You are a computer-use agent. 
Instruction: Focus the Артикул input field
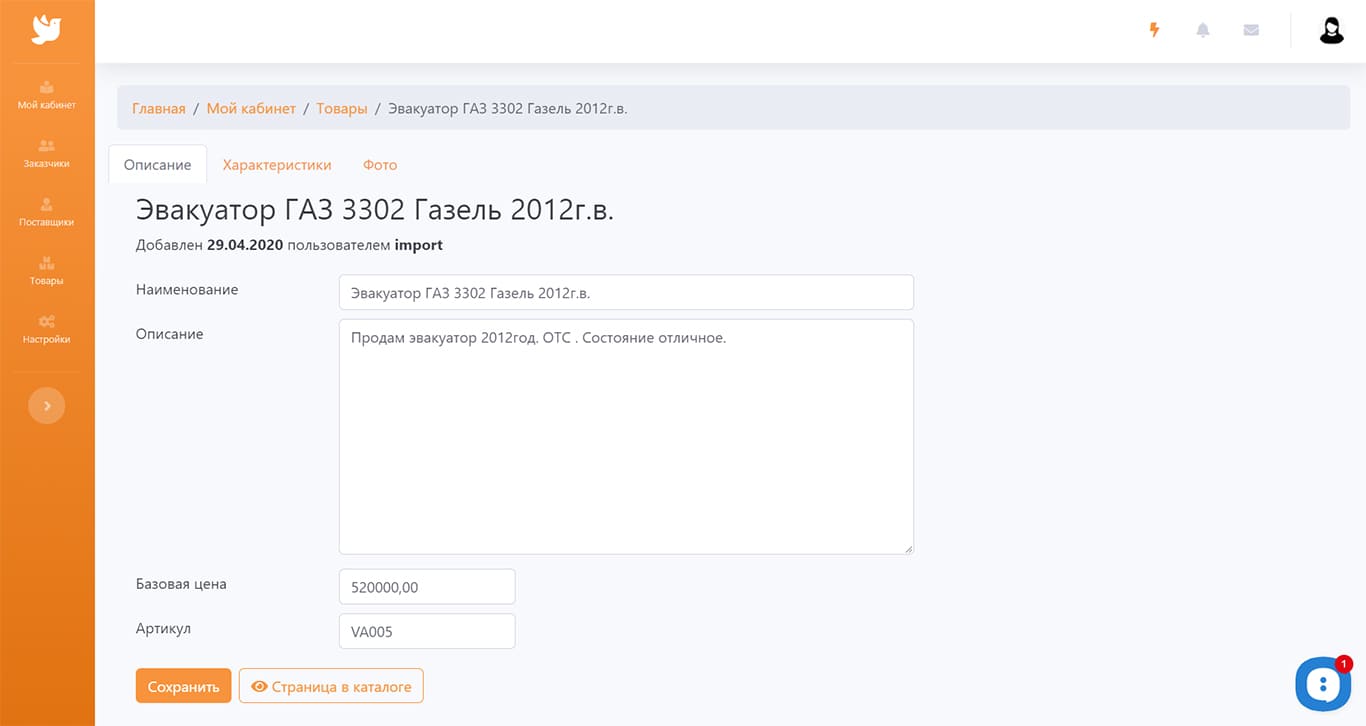(427, 632)
